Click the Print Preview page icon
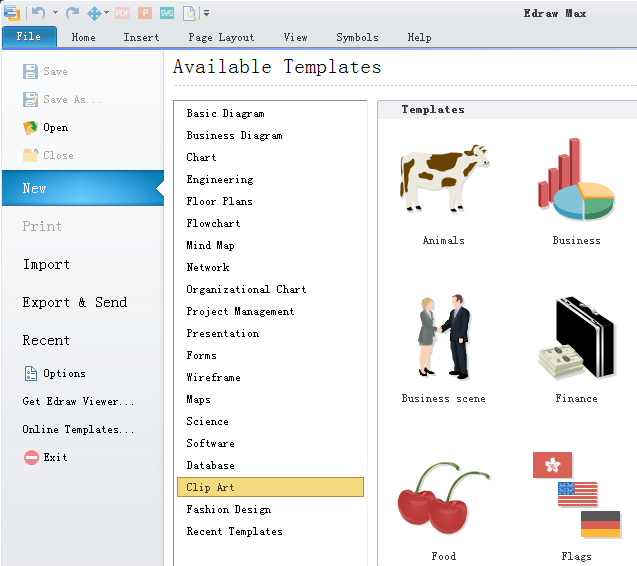Screen dimensions: 637x566 [190, 13]
